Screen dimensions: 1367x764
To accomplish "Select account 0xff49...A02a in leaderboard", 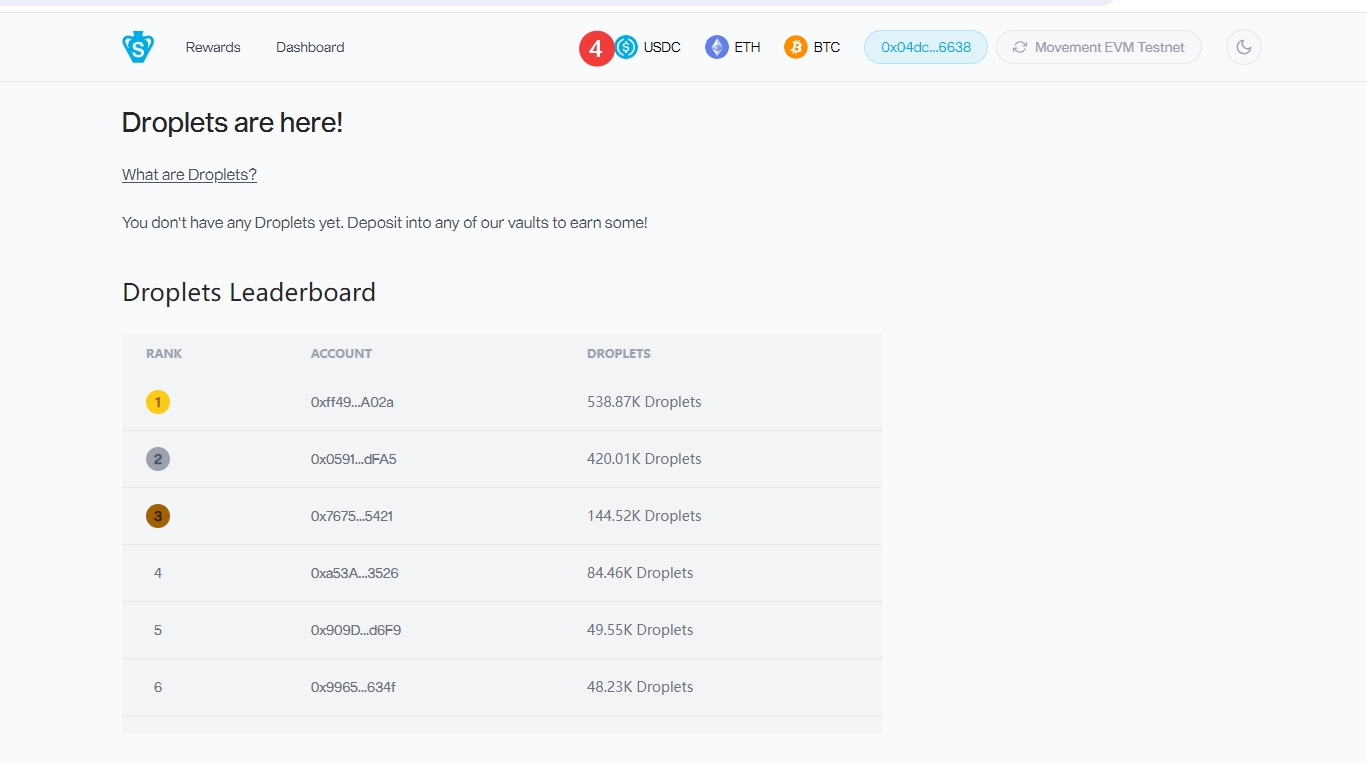I will coord(352,402).
